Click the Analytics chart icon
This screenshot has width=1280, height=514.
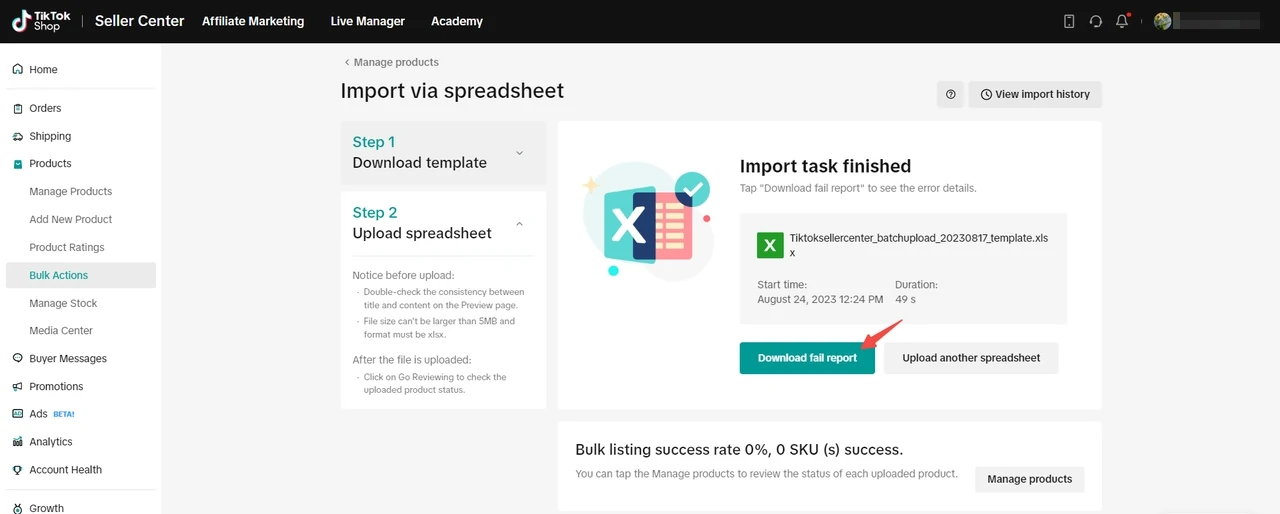click(x=18, y=442)
